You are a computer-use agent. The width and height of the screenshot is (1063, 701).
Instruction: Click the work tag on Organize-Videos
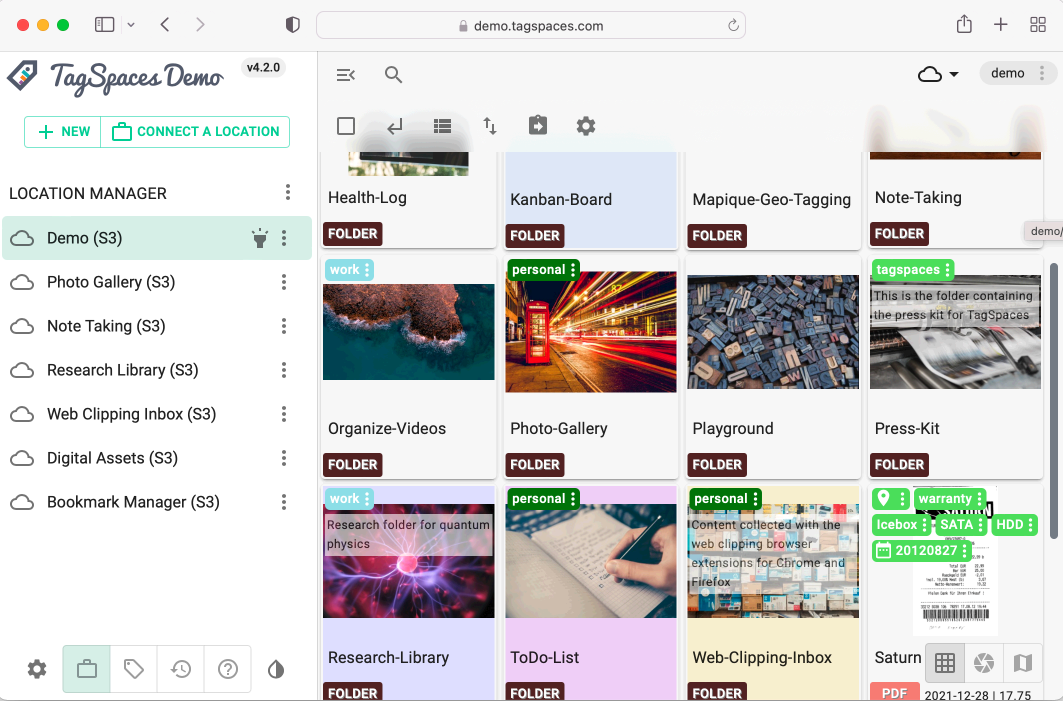(349, 270)
